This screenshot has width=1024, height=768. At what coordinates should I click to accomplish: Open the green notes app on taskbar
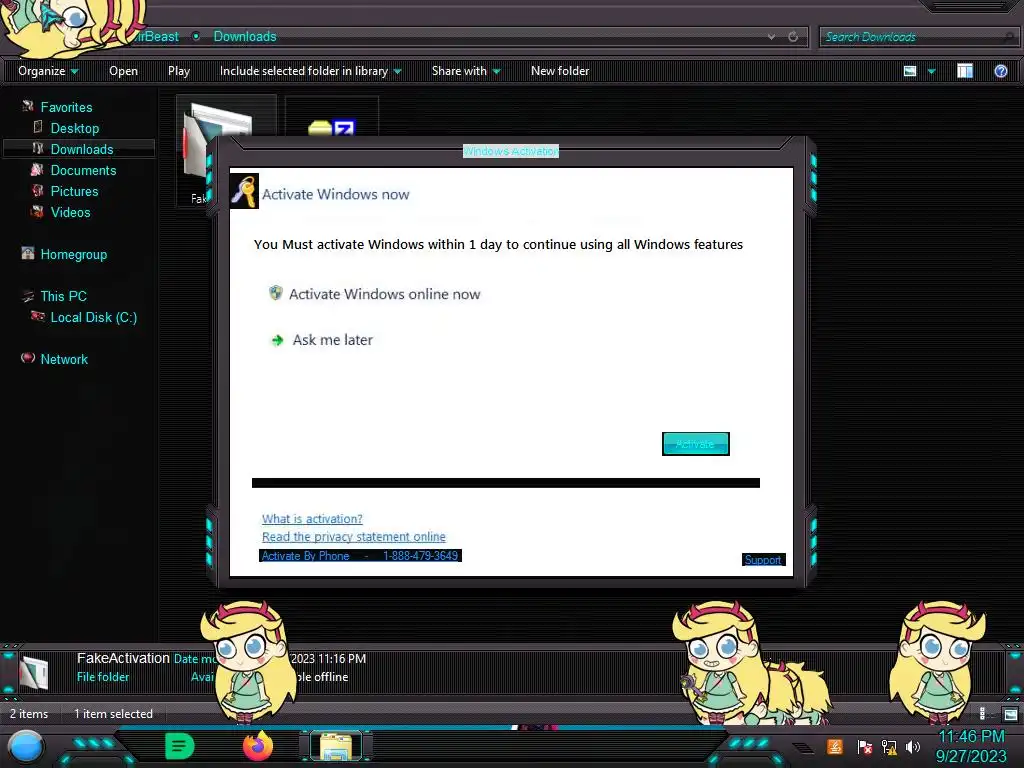tap(179, 746)
